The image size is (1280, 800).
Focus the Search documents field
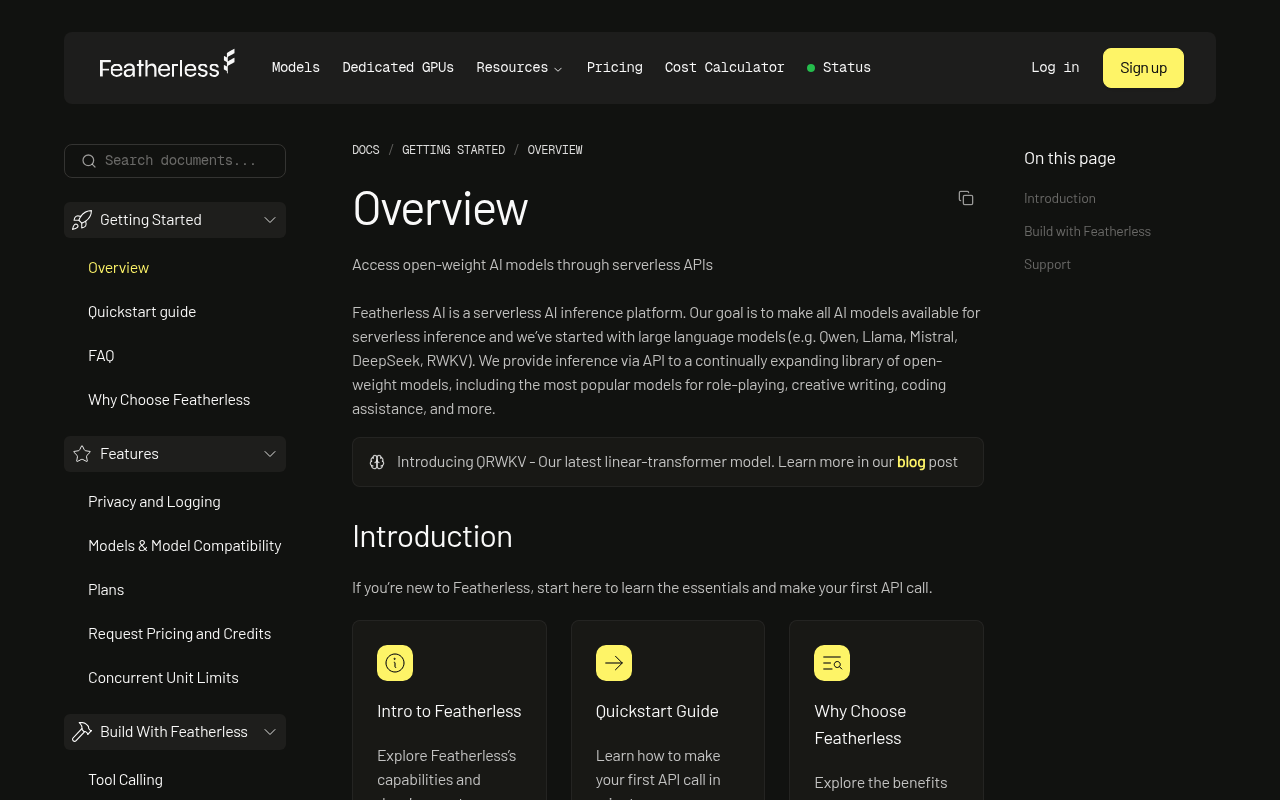(175, 161)
